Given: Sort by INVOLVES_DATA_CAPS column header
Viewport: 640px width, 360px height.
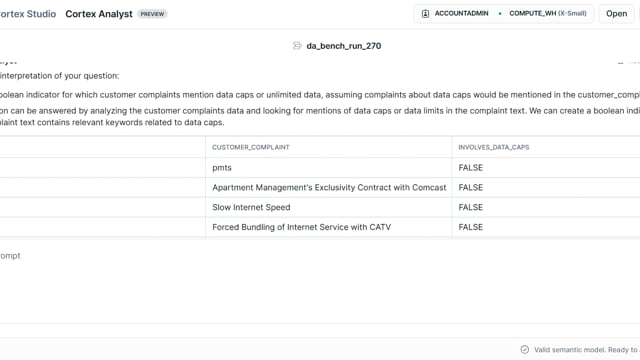Looking at the screenshot, I should click(493, 147).
